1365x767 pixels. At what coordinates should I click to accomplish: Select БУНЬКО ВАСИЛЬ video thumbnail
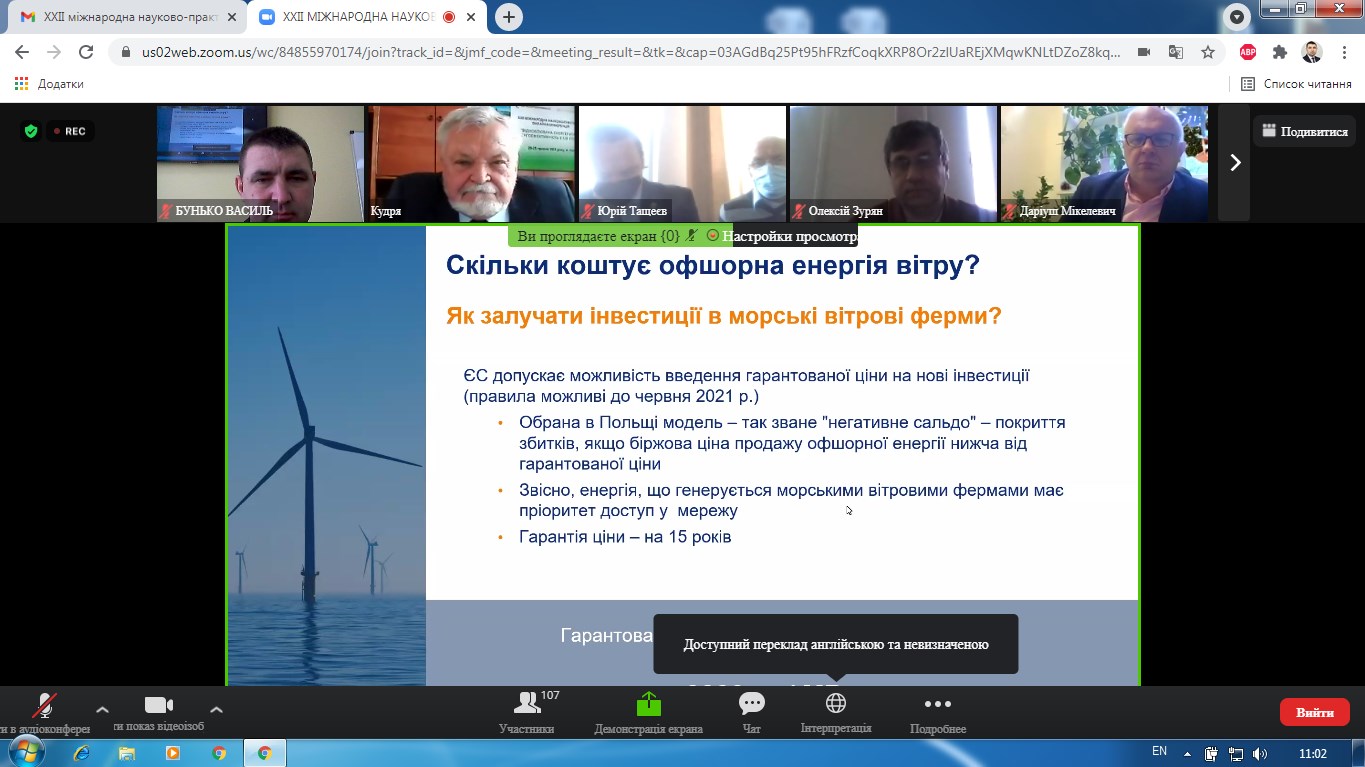(260, 163)
